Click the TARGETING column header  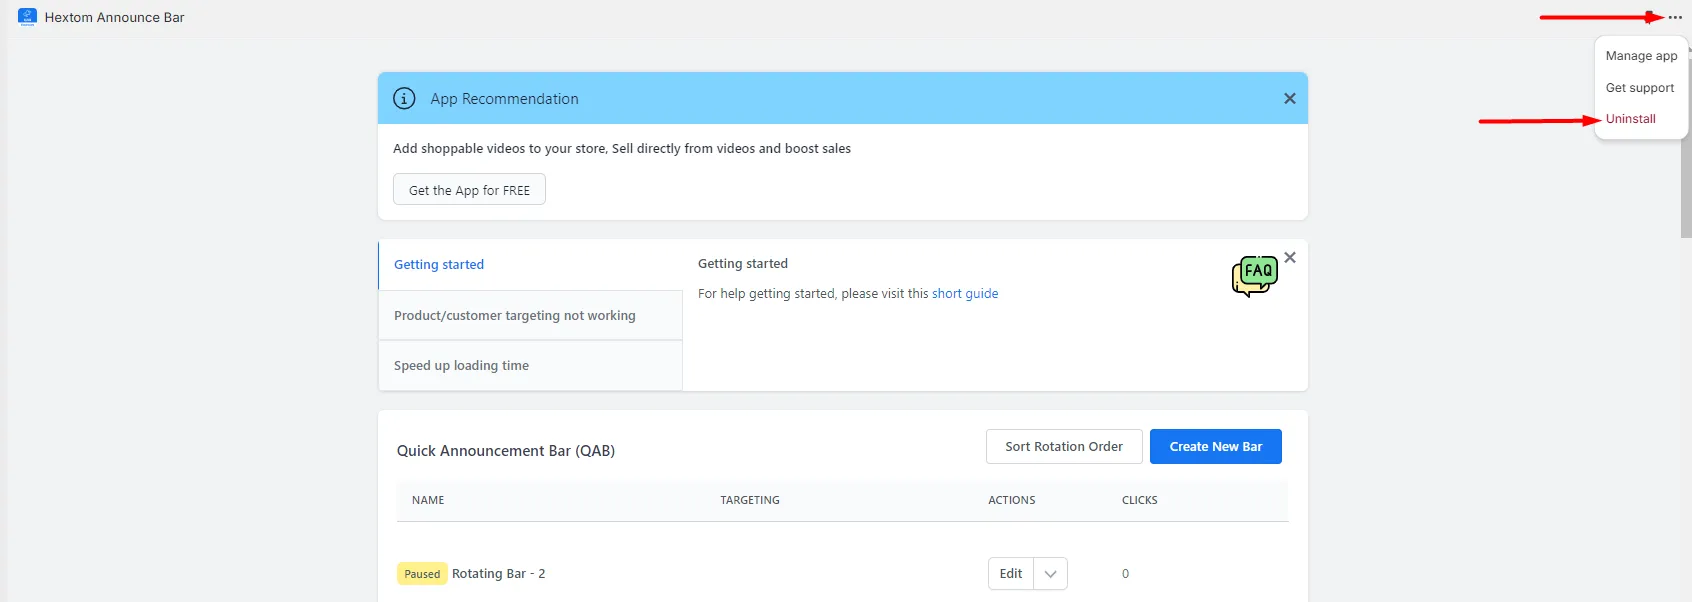click(x=750, y=500)
